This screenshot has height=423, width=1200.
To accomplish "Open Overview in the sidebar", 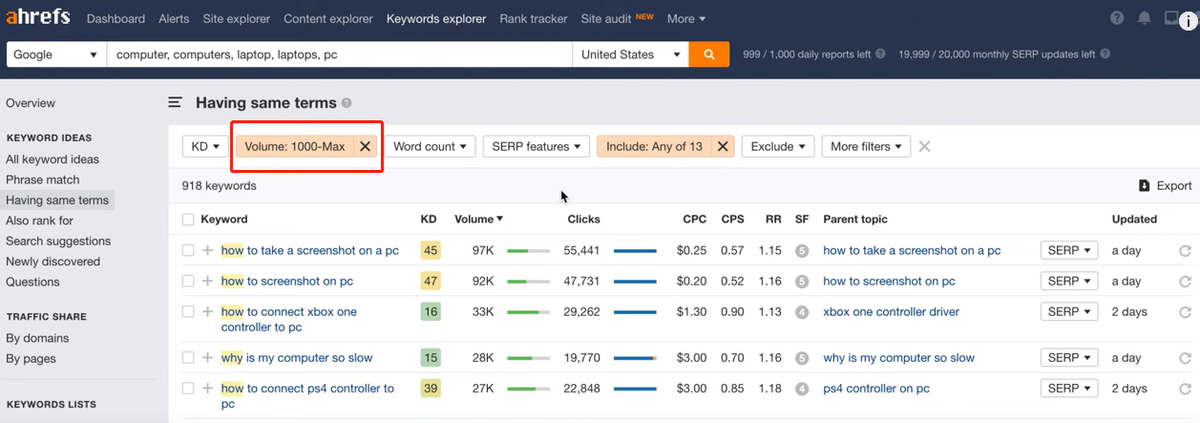I will pyautogui.click(x=31, y=103).
